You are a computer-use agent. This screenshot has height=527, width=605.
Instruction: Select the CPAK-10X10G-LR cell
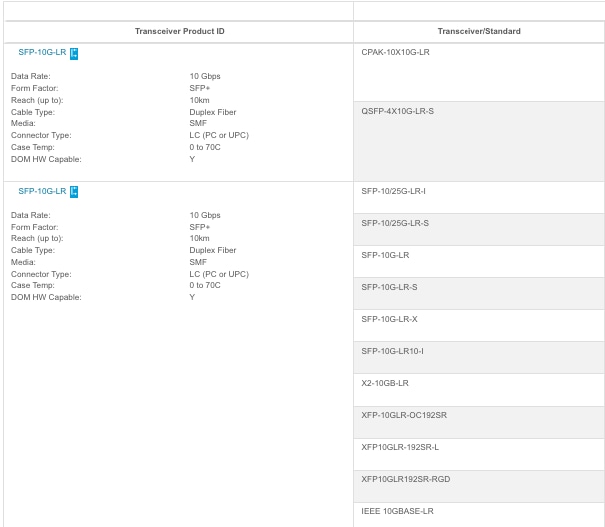tap(479, 72)
